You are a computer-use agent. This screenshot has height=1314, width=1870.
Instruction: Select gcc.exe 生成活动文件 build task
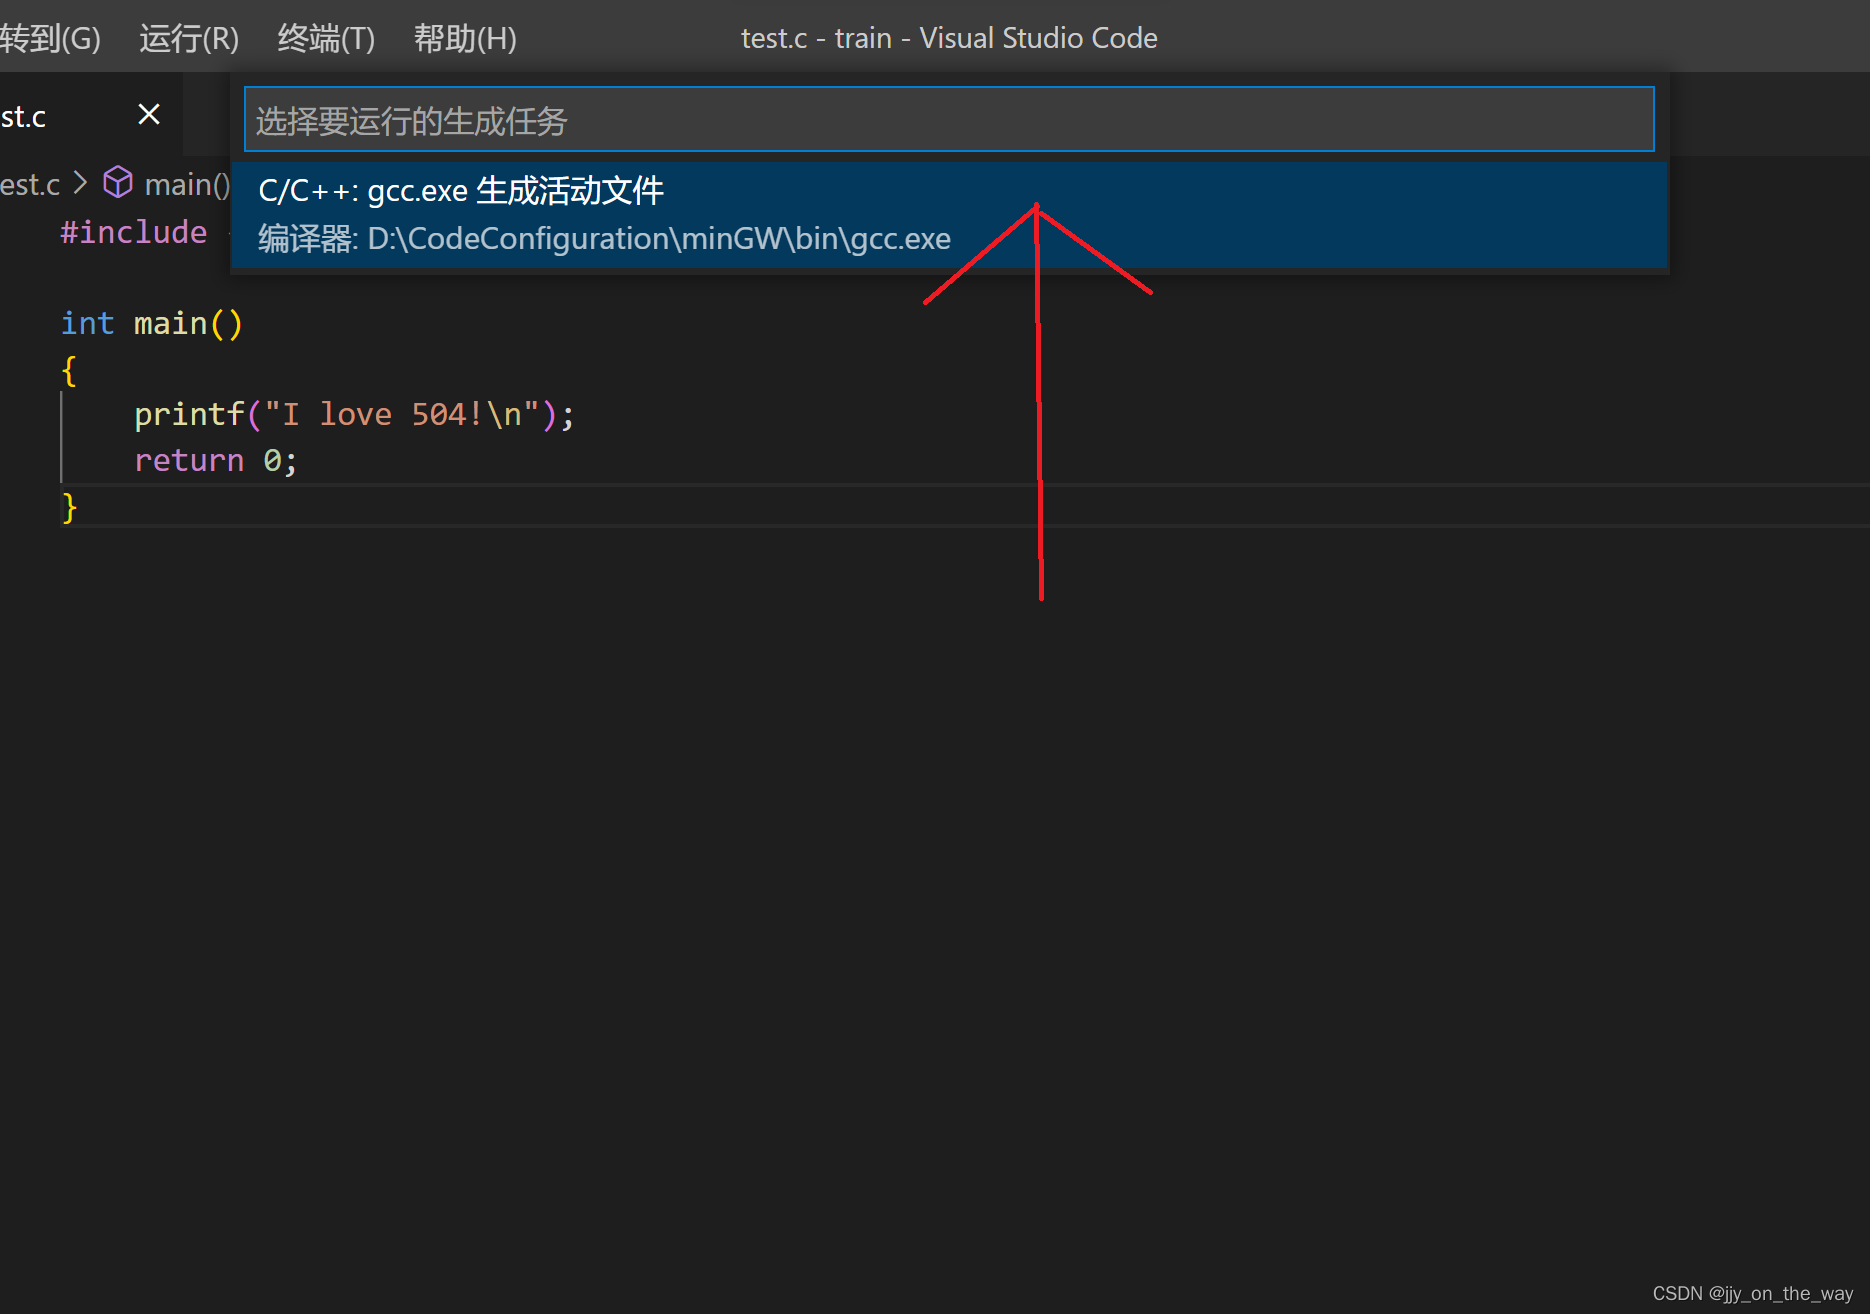pos(949,215)
